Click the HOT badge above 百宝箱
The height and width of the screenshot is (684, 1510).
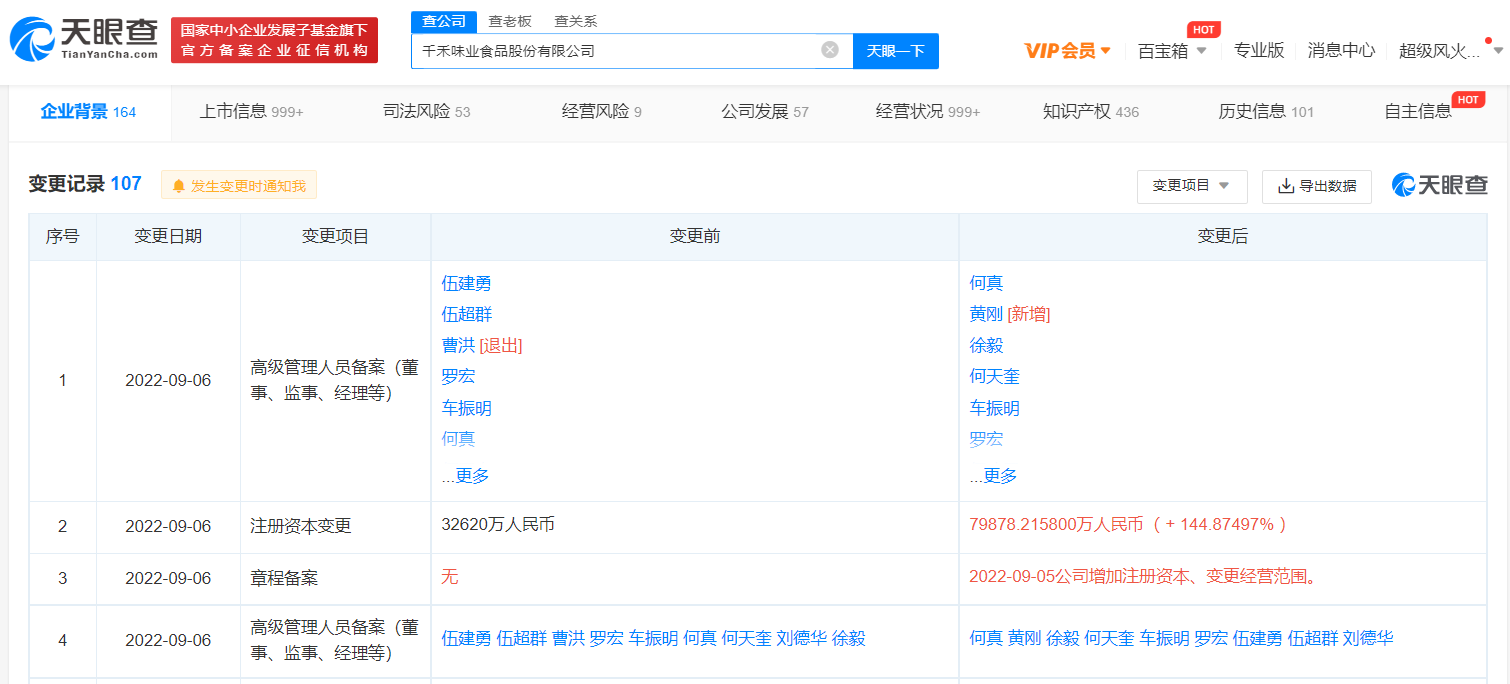(x=1204, y=30)
